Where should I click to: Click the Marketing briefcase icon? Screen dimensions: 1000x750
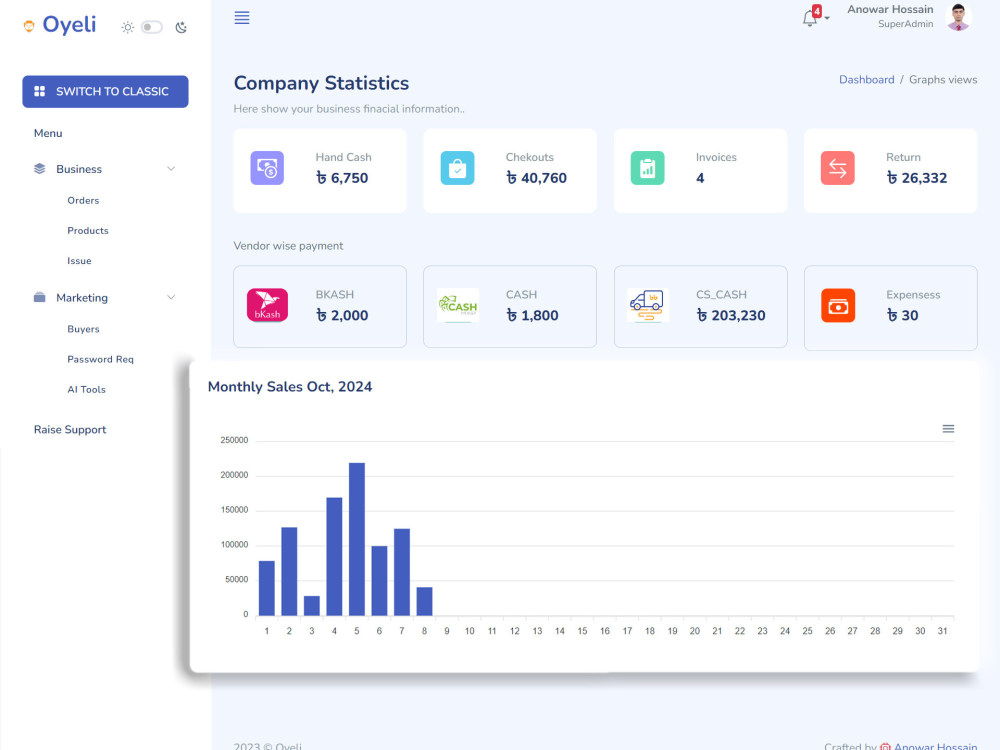[x=40, y=297]
